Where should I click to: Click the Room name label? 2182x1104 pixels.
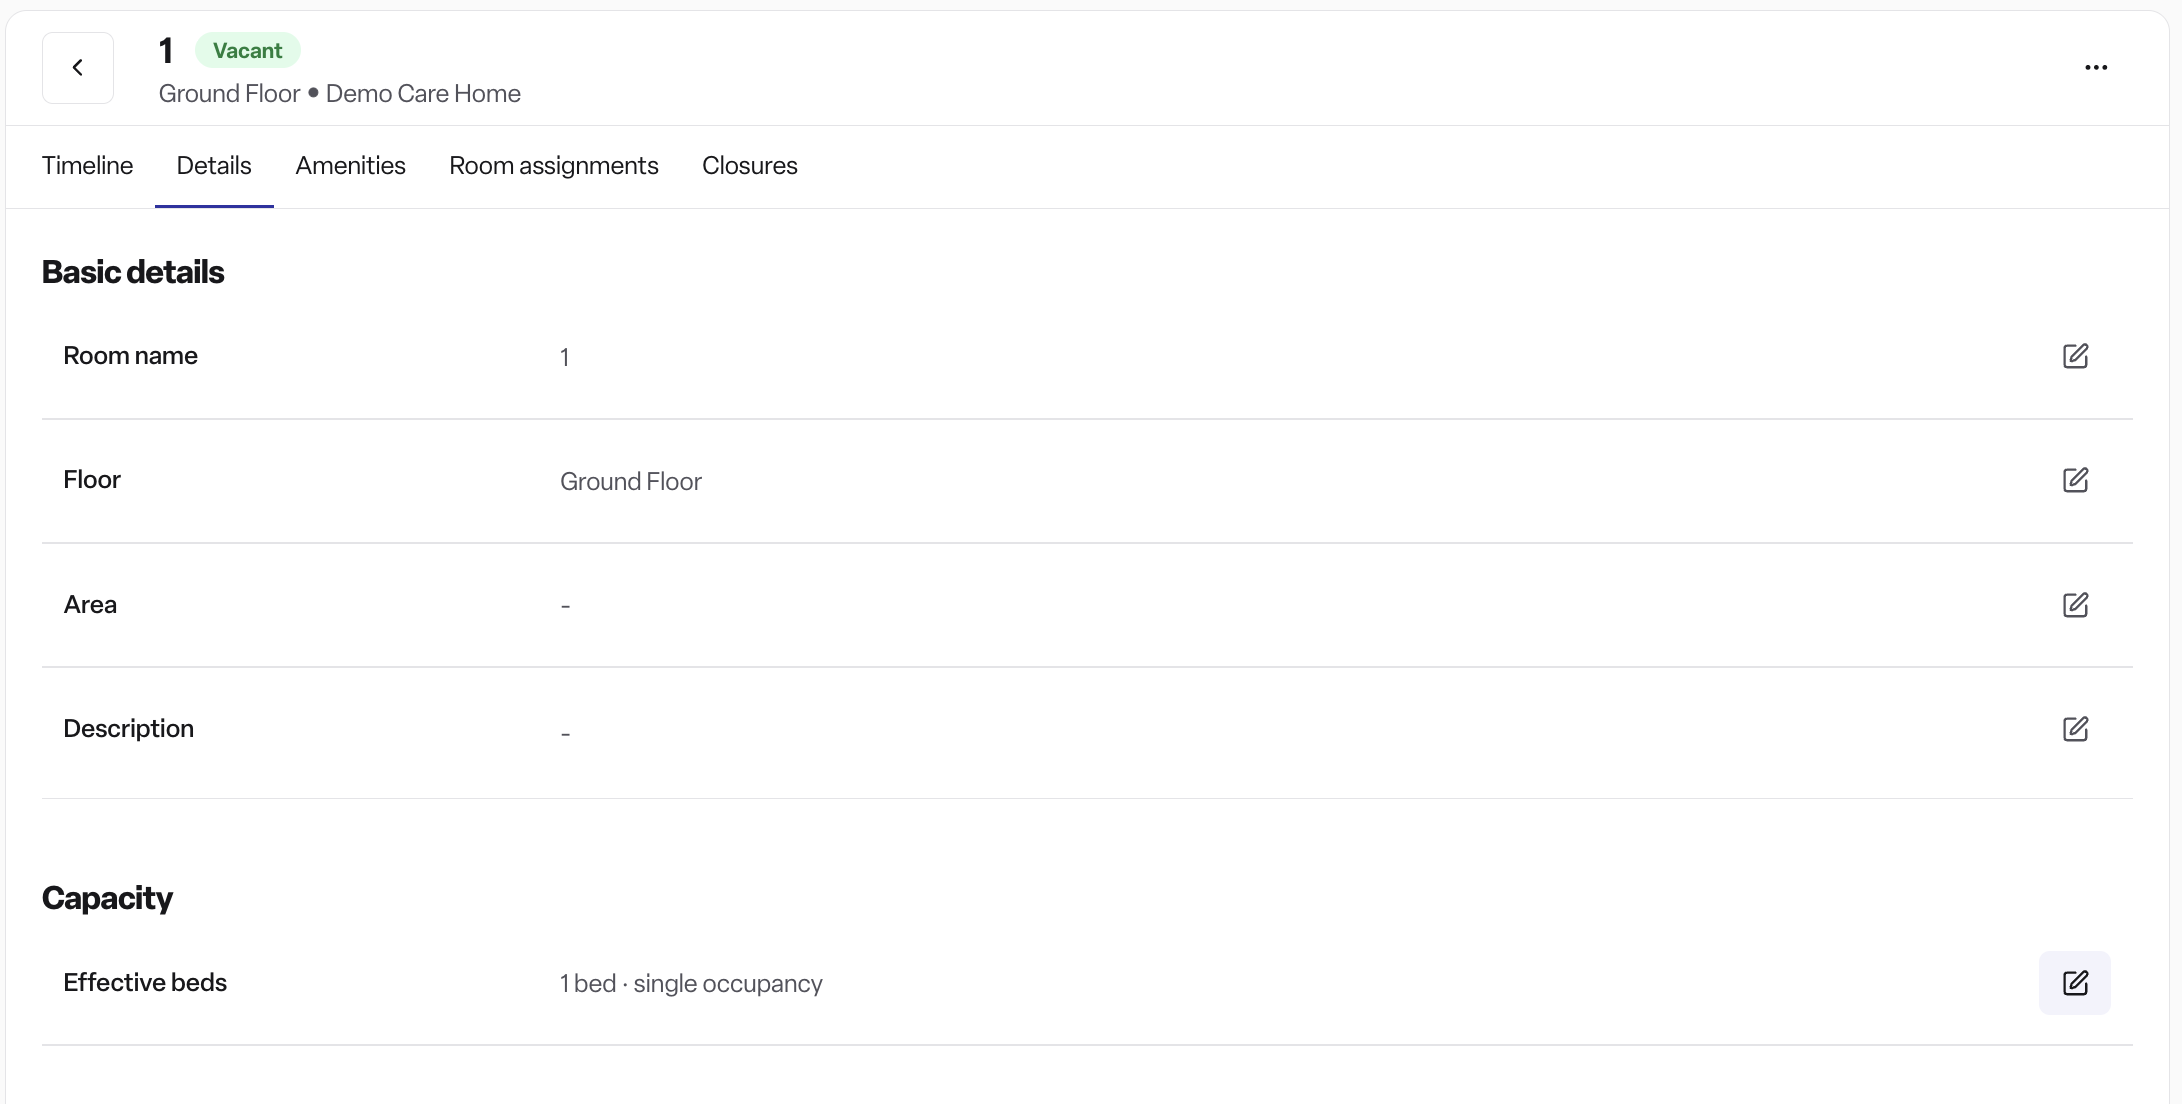(x=130, y=356)
